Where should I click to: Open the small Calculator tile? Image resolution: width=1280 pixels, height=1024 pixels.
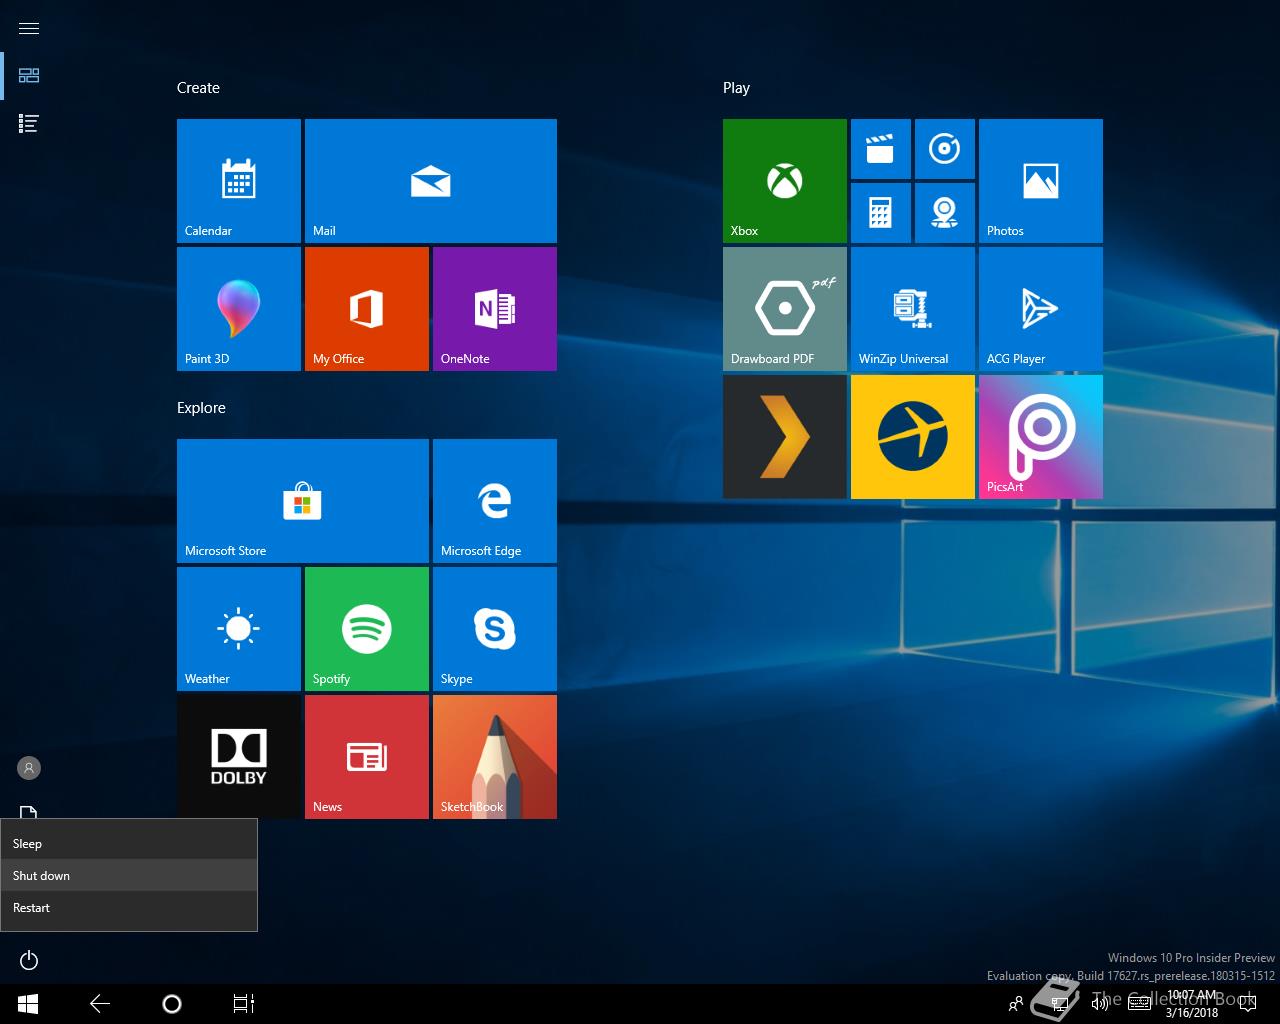click(881, 213)
